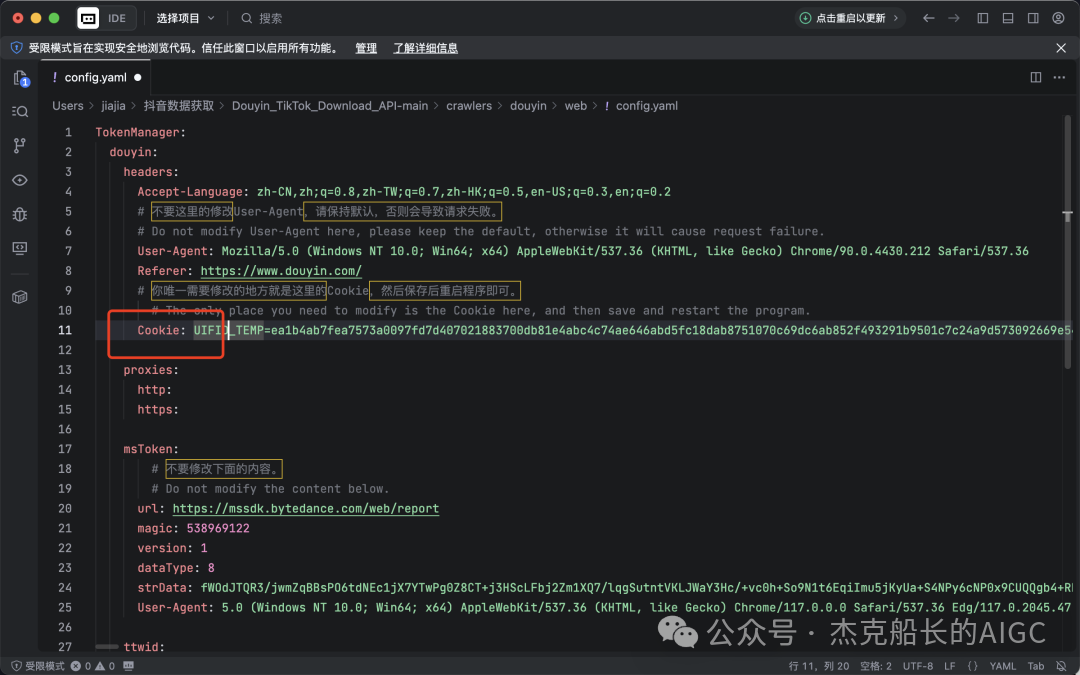The width and height of the screenshot is (1080, 675).
Task: Click line number 11 in gutter
Action: (x=65, y=330)
